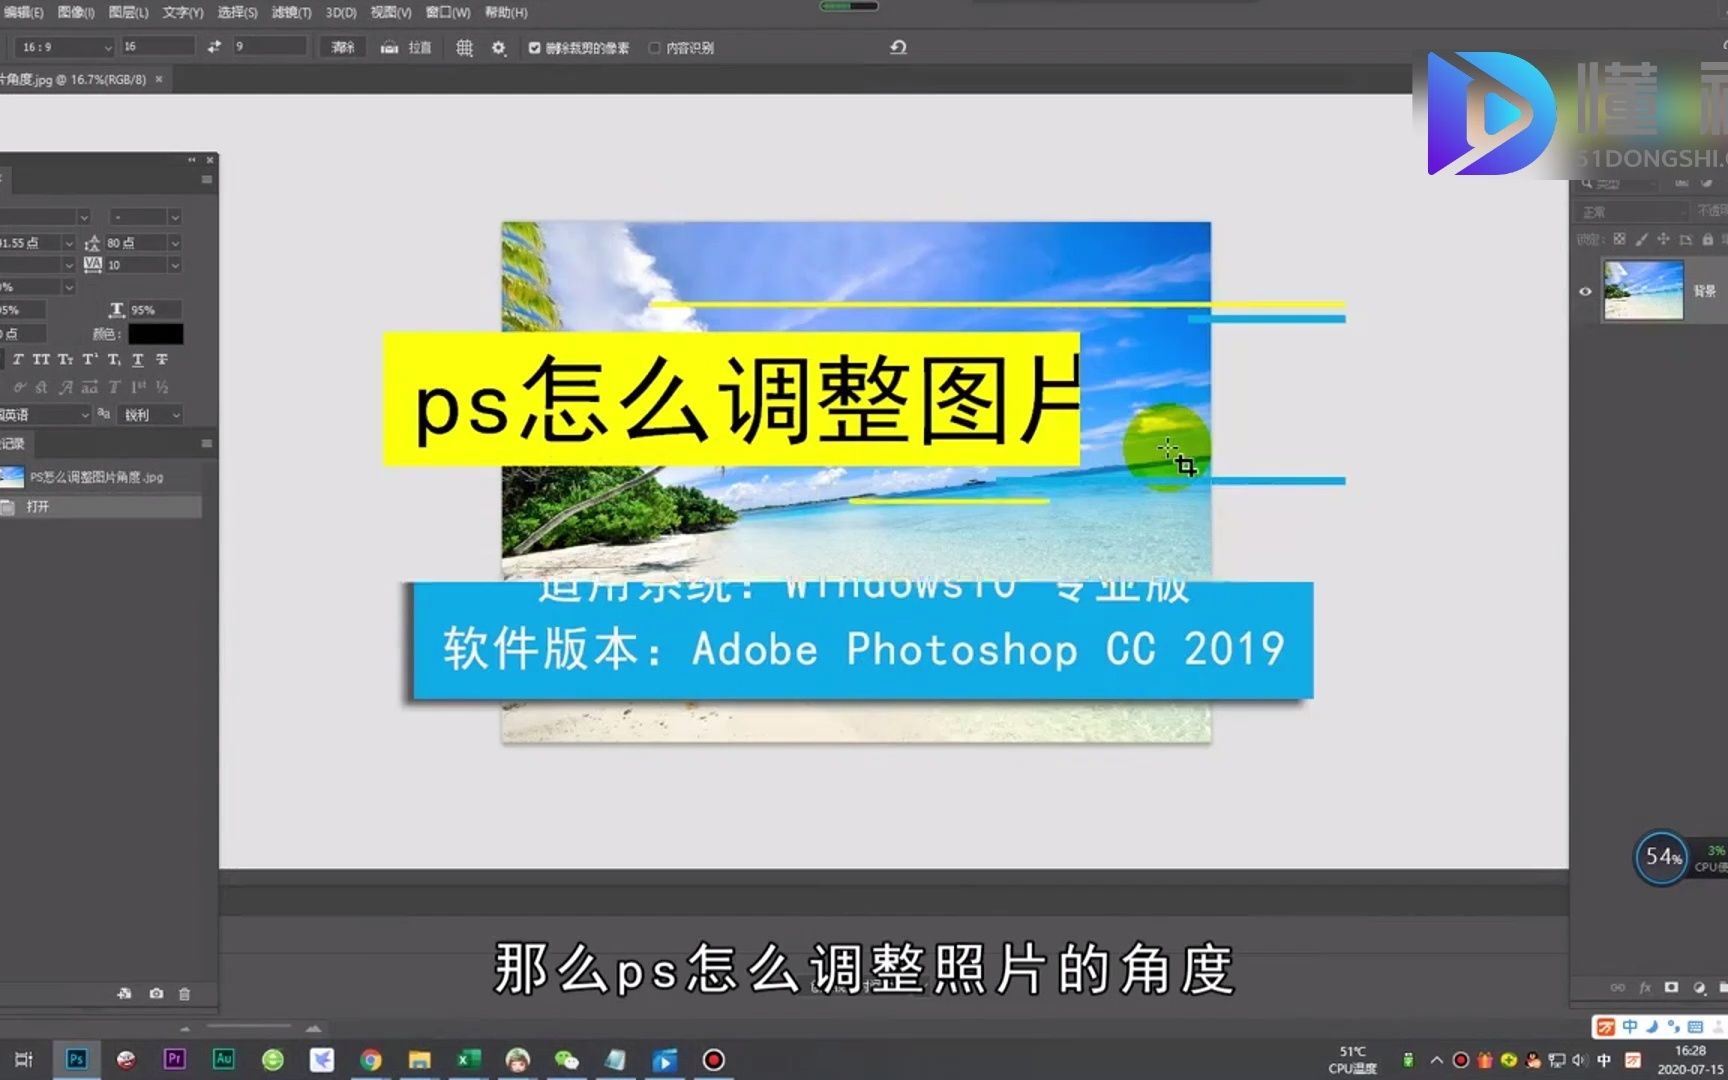The height and width of the screenshot is (1080, 1728).
Task: Expand the font family dropdown arrow
Action: (84, 217)
